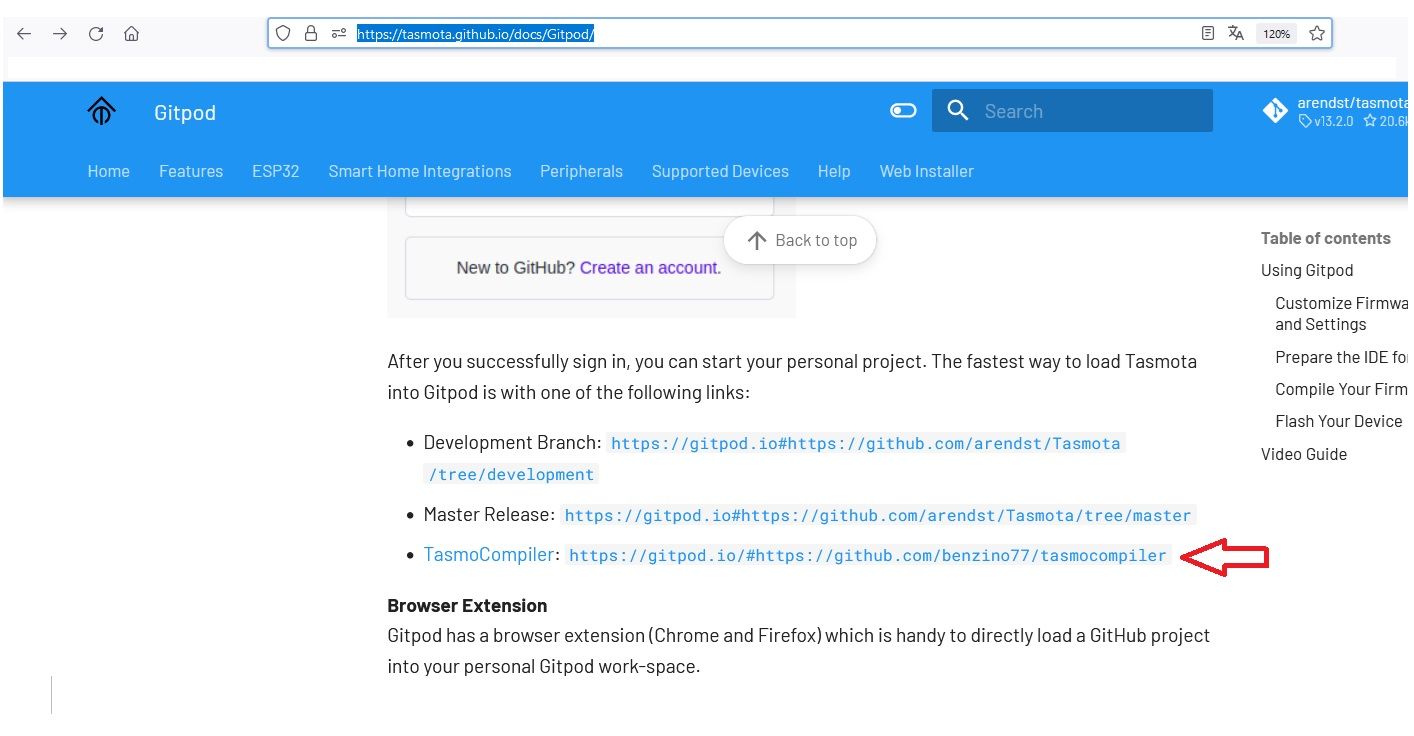Open the ESP32 tab

[x=276, y=171]
